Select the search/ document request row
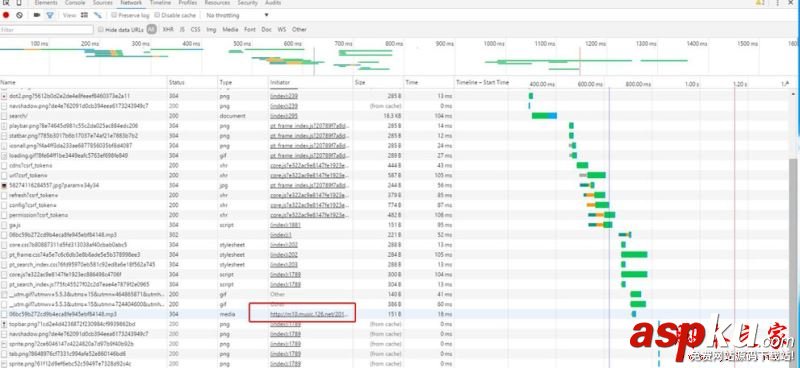The width and height of the screenshot is (800, 368). click(395, 116)
